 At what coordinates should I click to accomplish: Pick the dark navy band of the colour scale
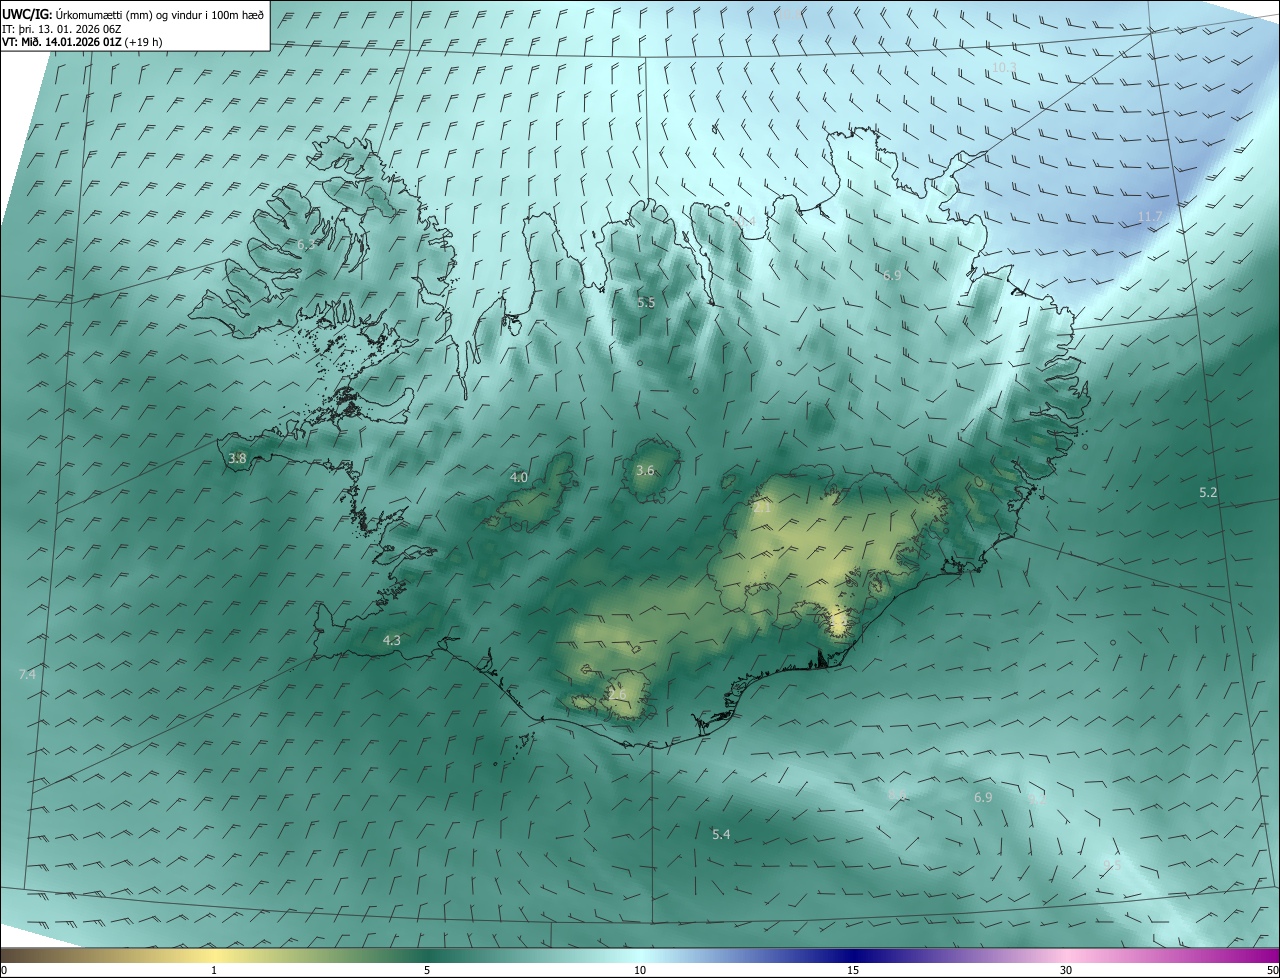[853, 955]
